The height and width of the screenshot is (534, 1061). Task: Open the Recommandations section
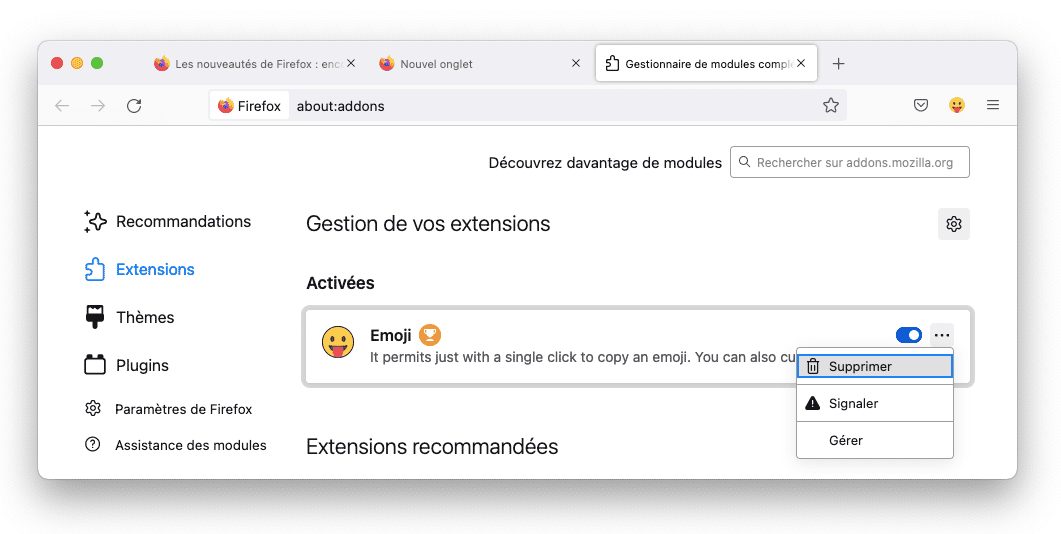(168, 221)
